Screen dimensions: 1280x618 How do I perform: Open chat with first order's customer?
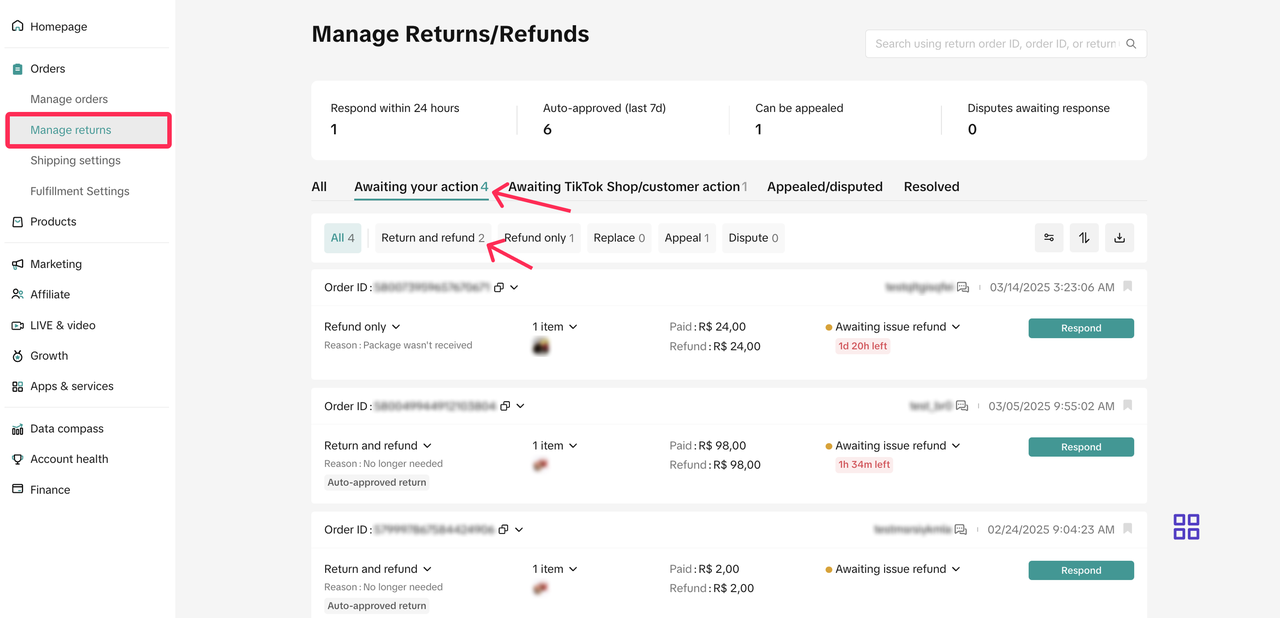(963, 288)
